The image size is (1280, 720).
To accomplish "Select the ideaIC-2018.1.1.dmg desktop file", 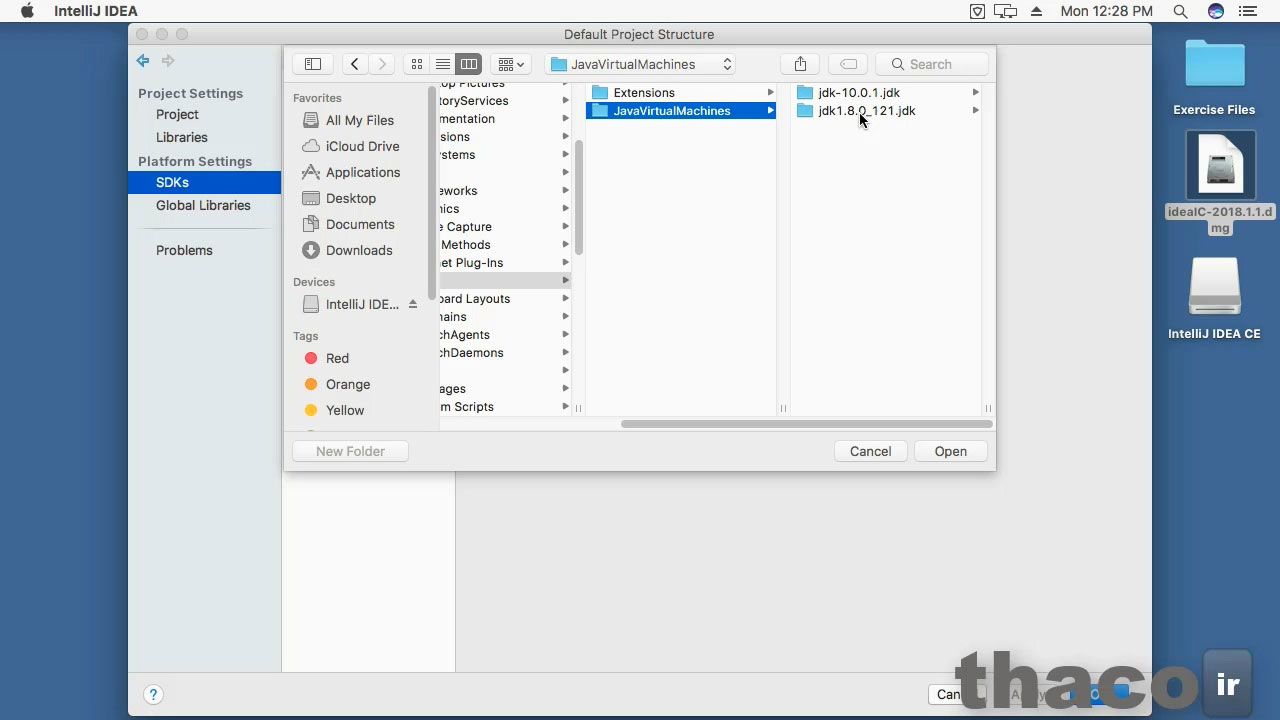I will (1220, 183).
